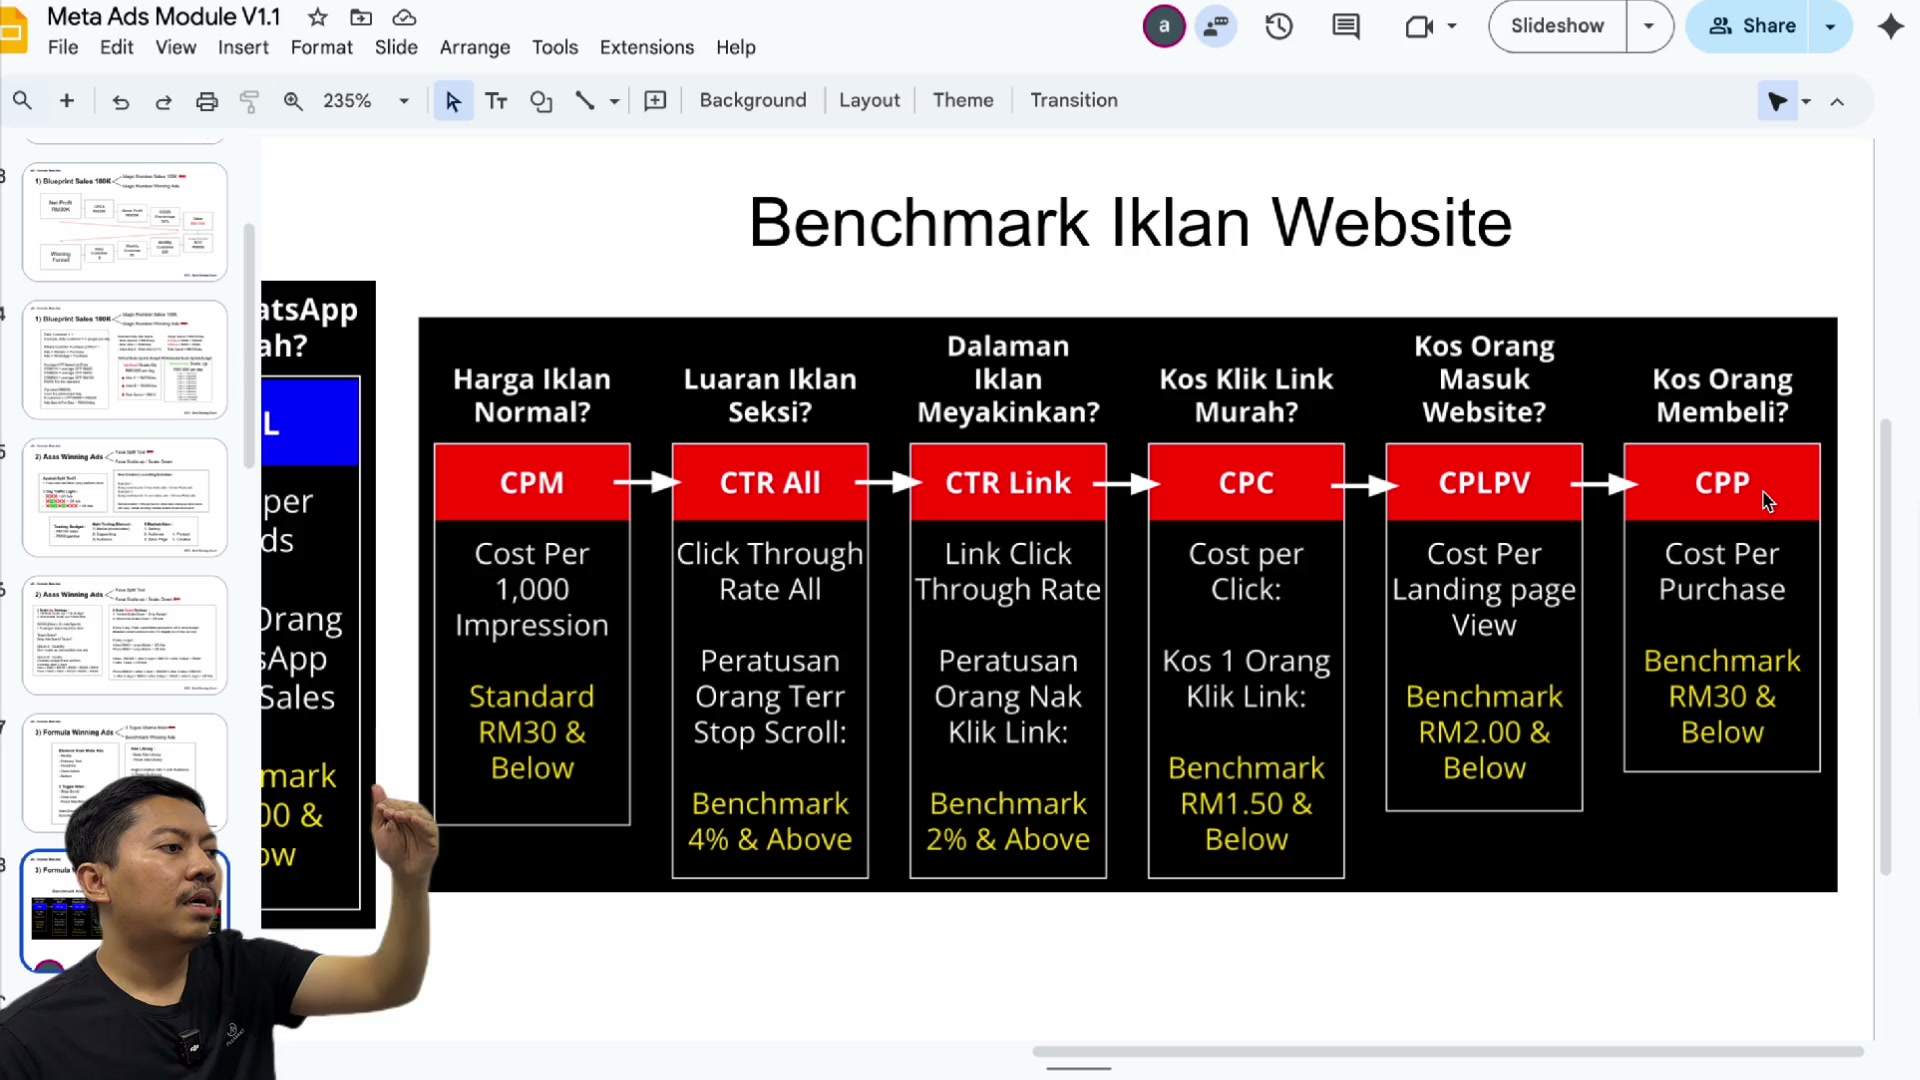The image size is (1920, 1080).
Task: Open the version history clock icon
Action: (1279, 26)
